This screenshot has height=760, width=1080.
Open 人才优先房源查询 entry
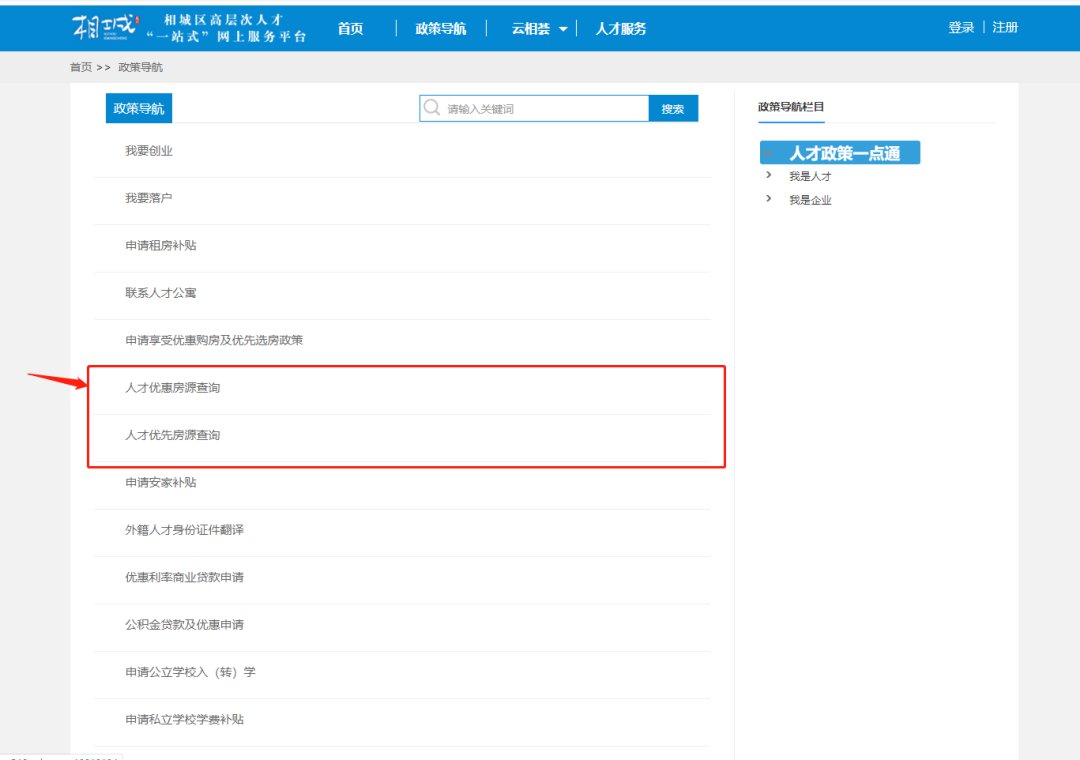(x=172, y=436)
